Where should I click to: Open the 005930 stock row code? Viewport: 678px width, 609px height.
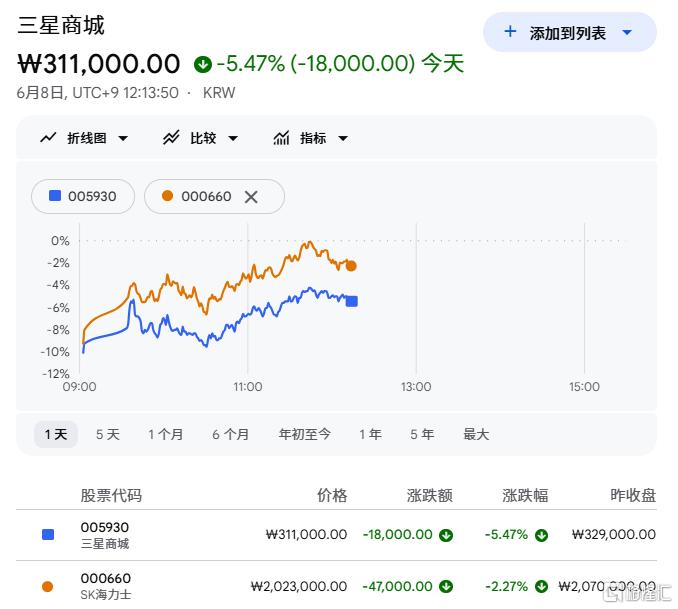pyautogui.click(x=105, y=527)
